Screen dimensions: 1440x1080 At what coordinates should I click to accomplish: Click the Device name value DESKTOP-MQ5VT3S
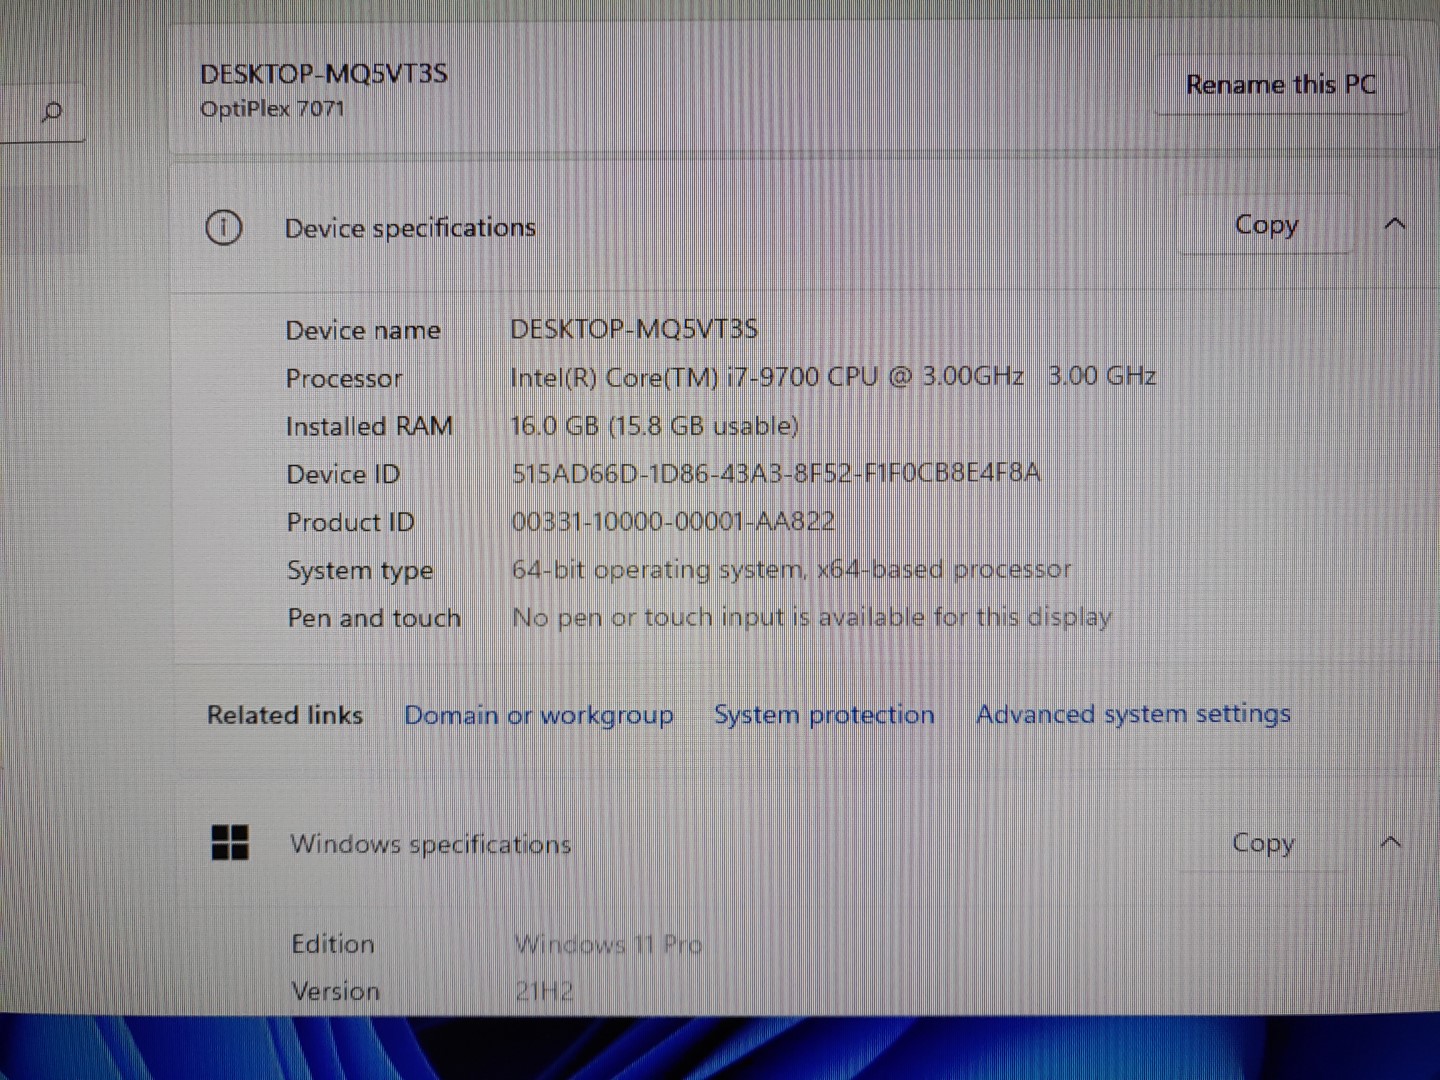pyautogui.click(x=634, y=329)
